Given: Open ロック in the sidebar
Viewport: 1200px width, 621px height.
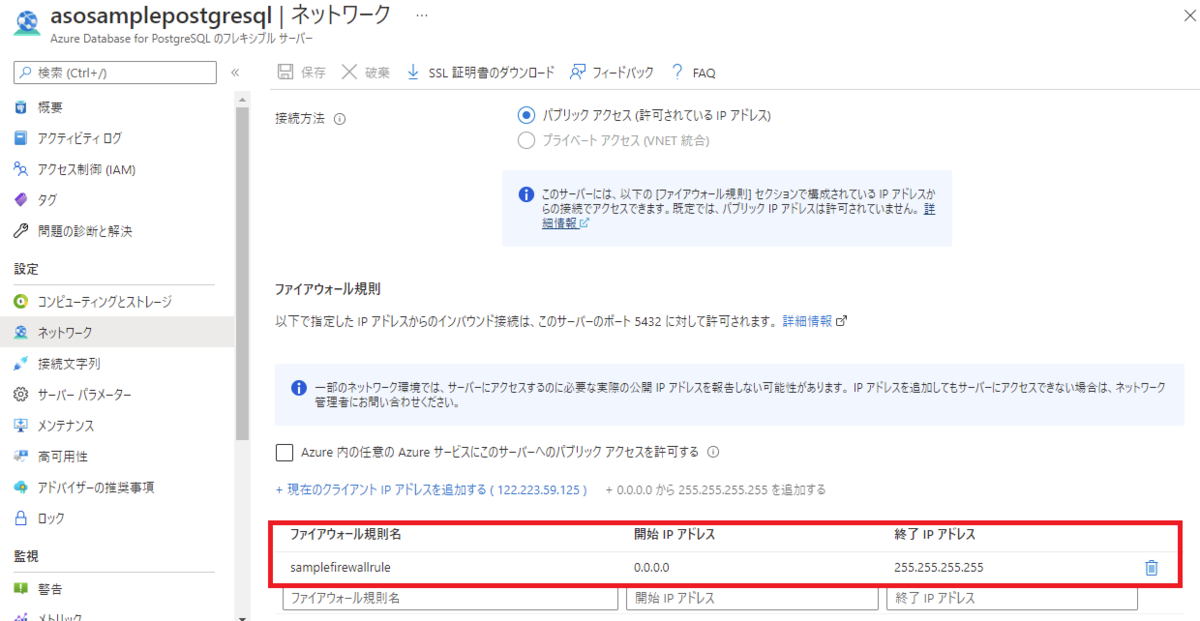Looking at the screenshot, I should tap(51, 518).
